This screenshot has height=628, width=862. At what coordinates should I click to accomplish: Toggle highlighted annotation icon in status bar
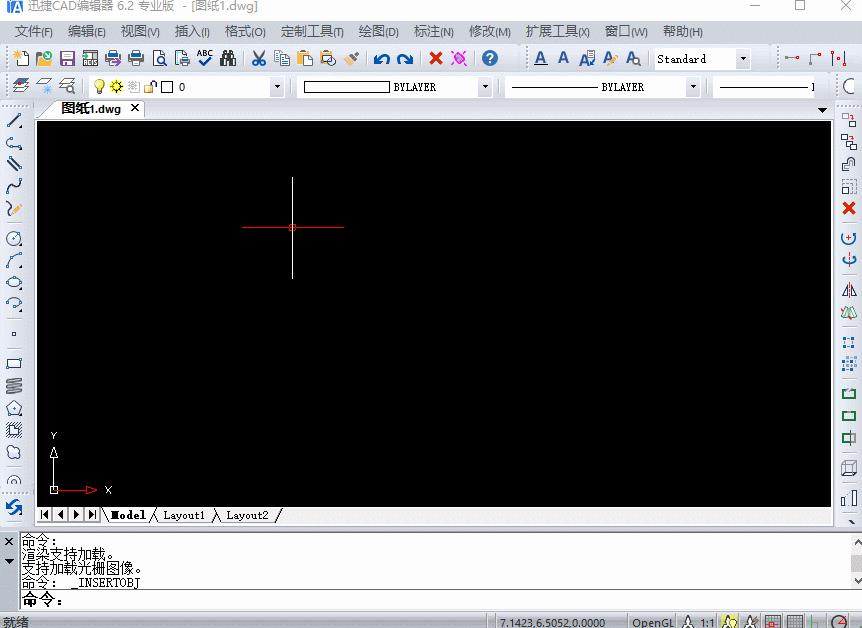(x=730, y=622)
